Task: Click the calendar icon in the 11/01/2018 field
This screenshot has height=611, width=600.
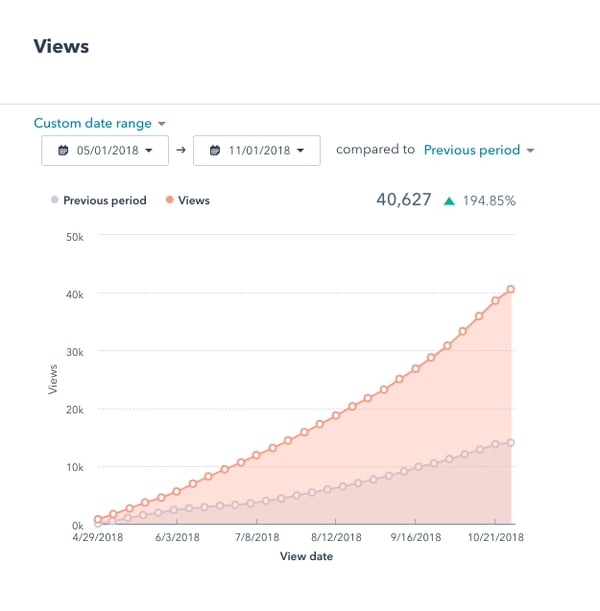Action: 214,151
